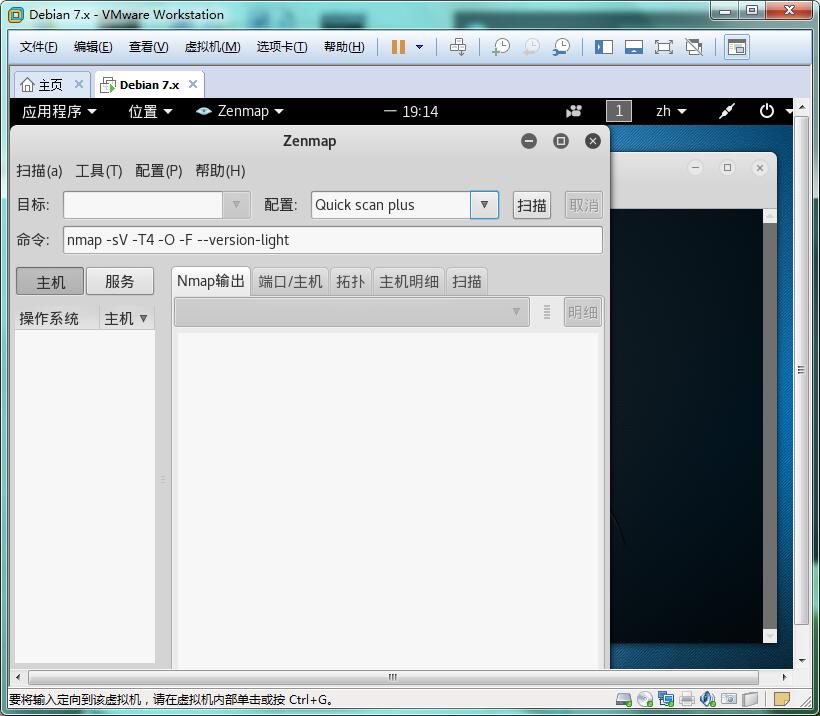
Task: Send Ctrl+Alt+Del to the virtual machine
Action: pyautogui.click(x=458, y=47)
